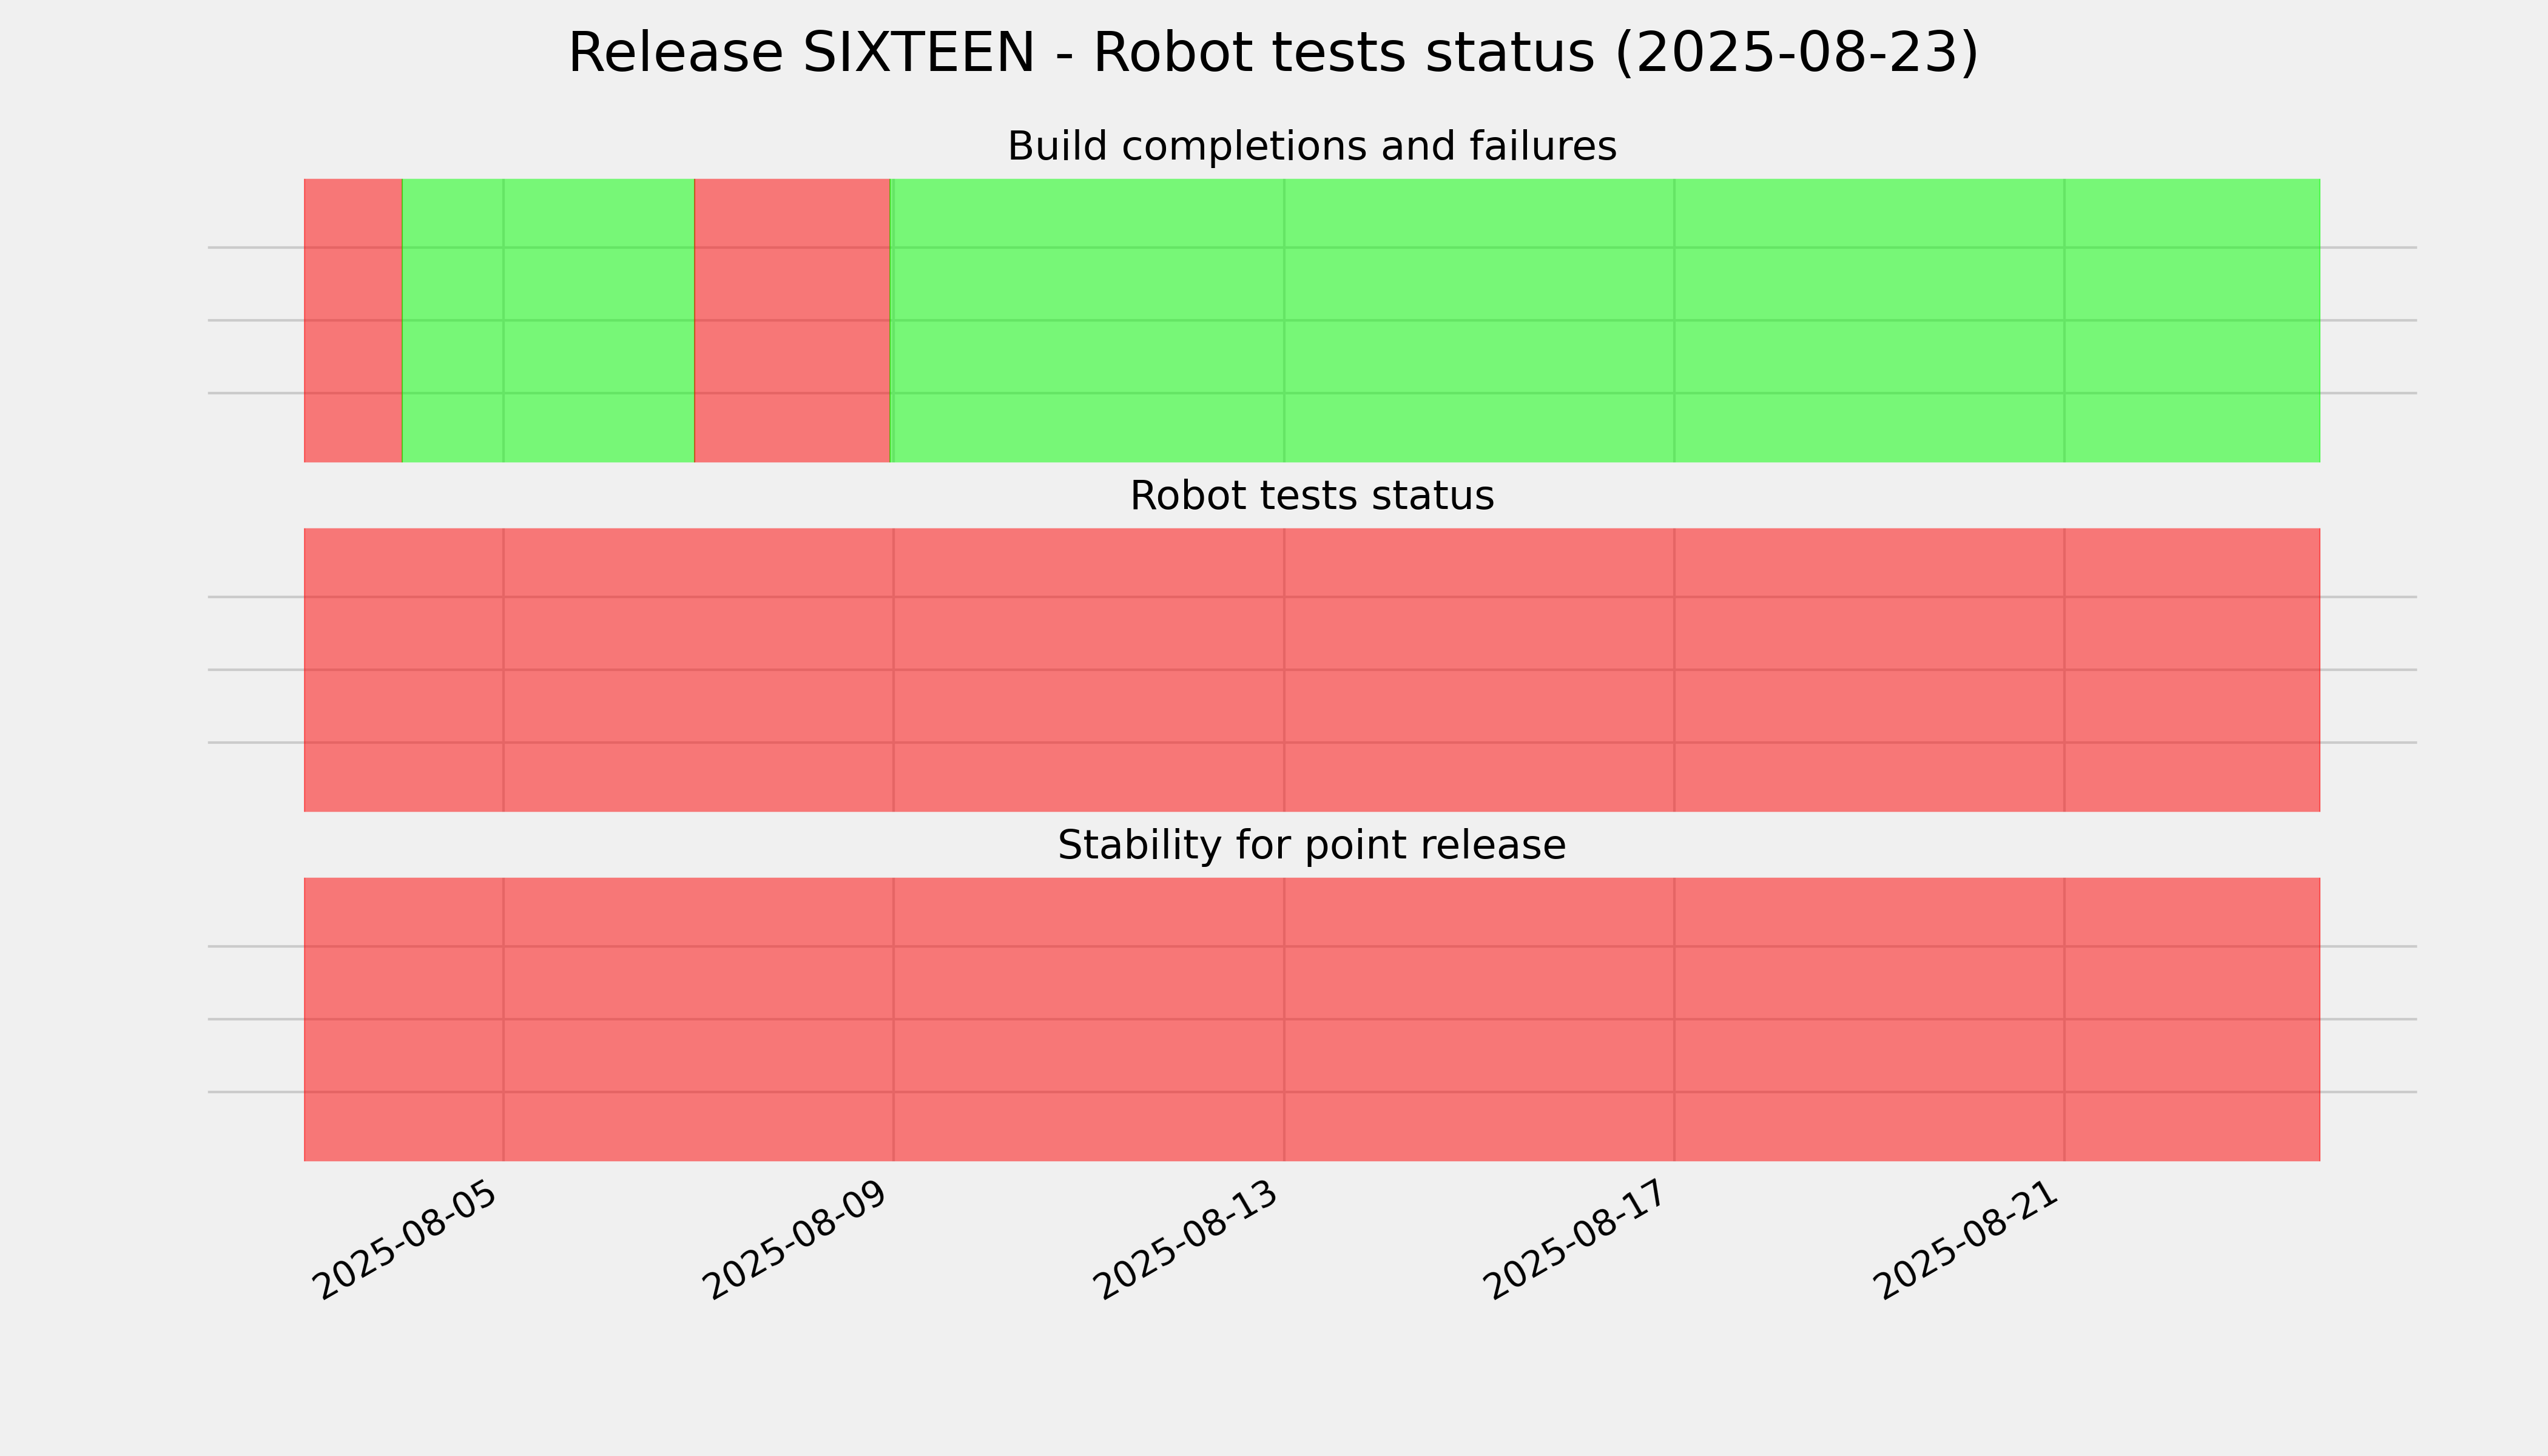
Task: Click the first red failure block in build chart
Action: (x=353, y=320)
